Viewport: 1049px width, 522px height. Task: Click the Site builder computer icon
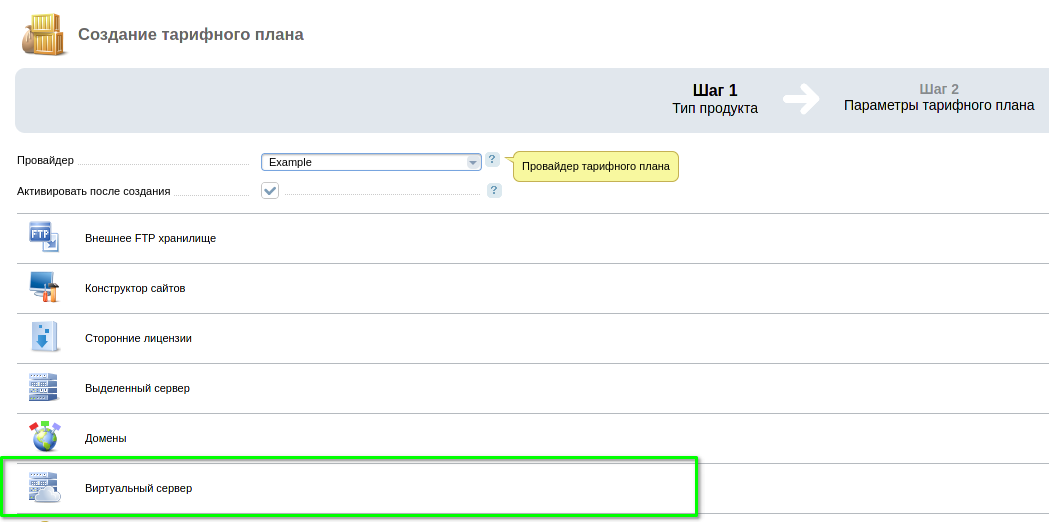[44, 287]
